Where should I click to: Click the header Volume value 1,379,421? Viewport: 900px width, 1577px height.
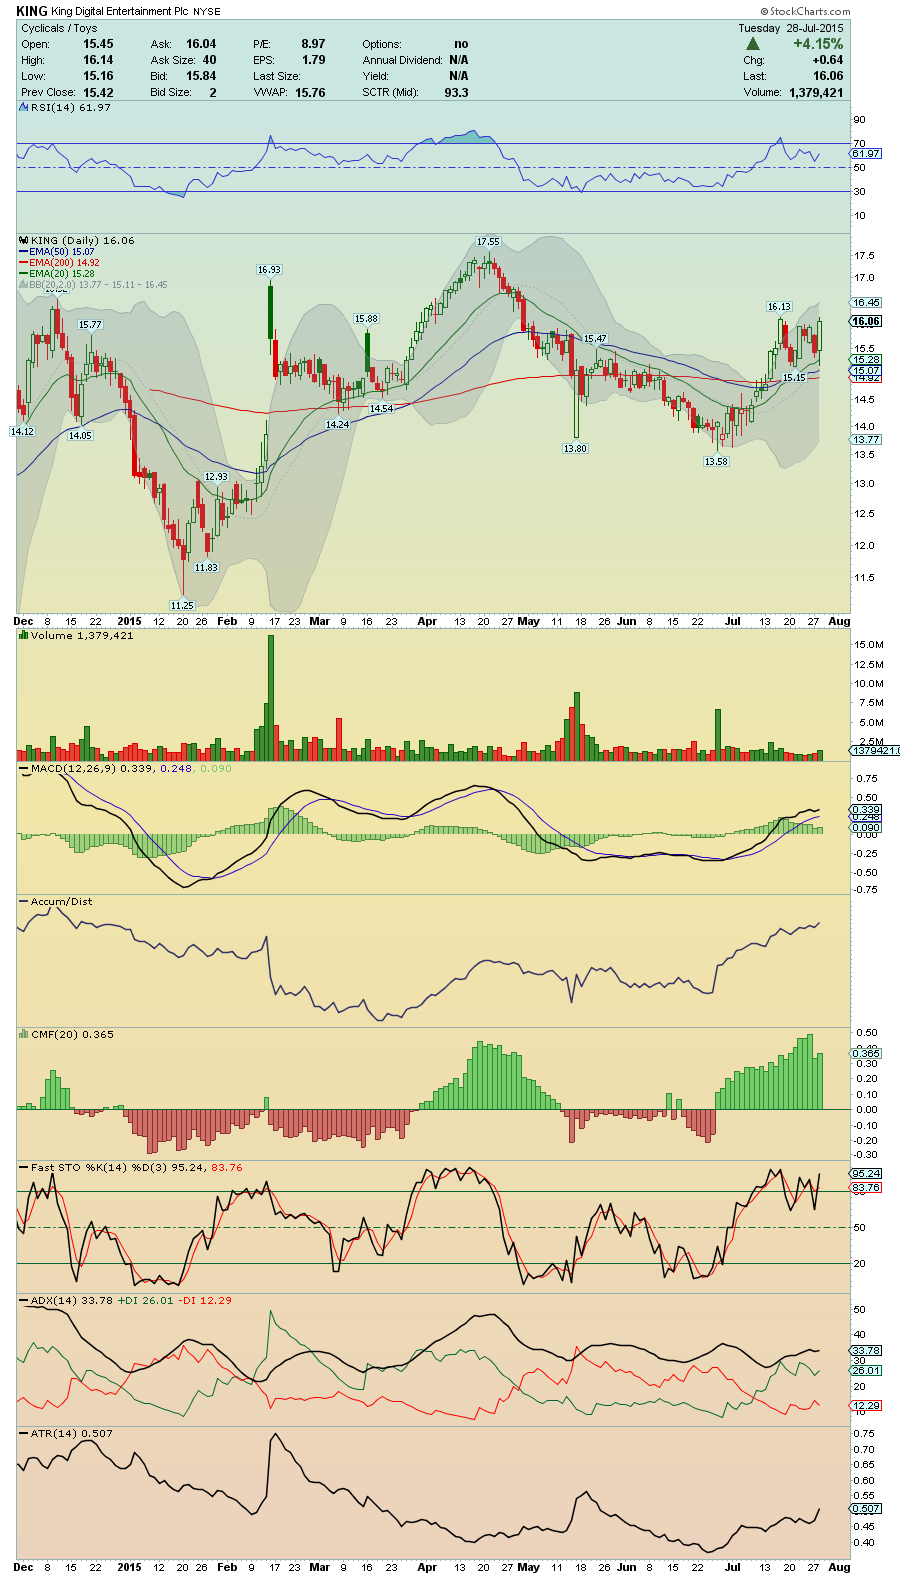816,92
